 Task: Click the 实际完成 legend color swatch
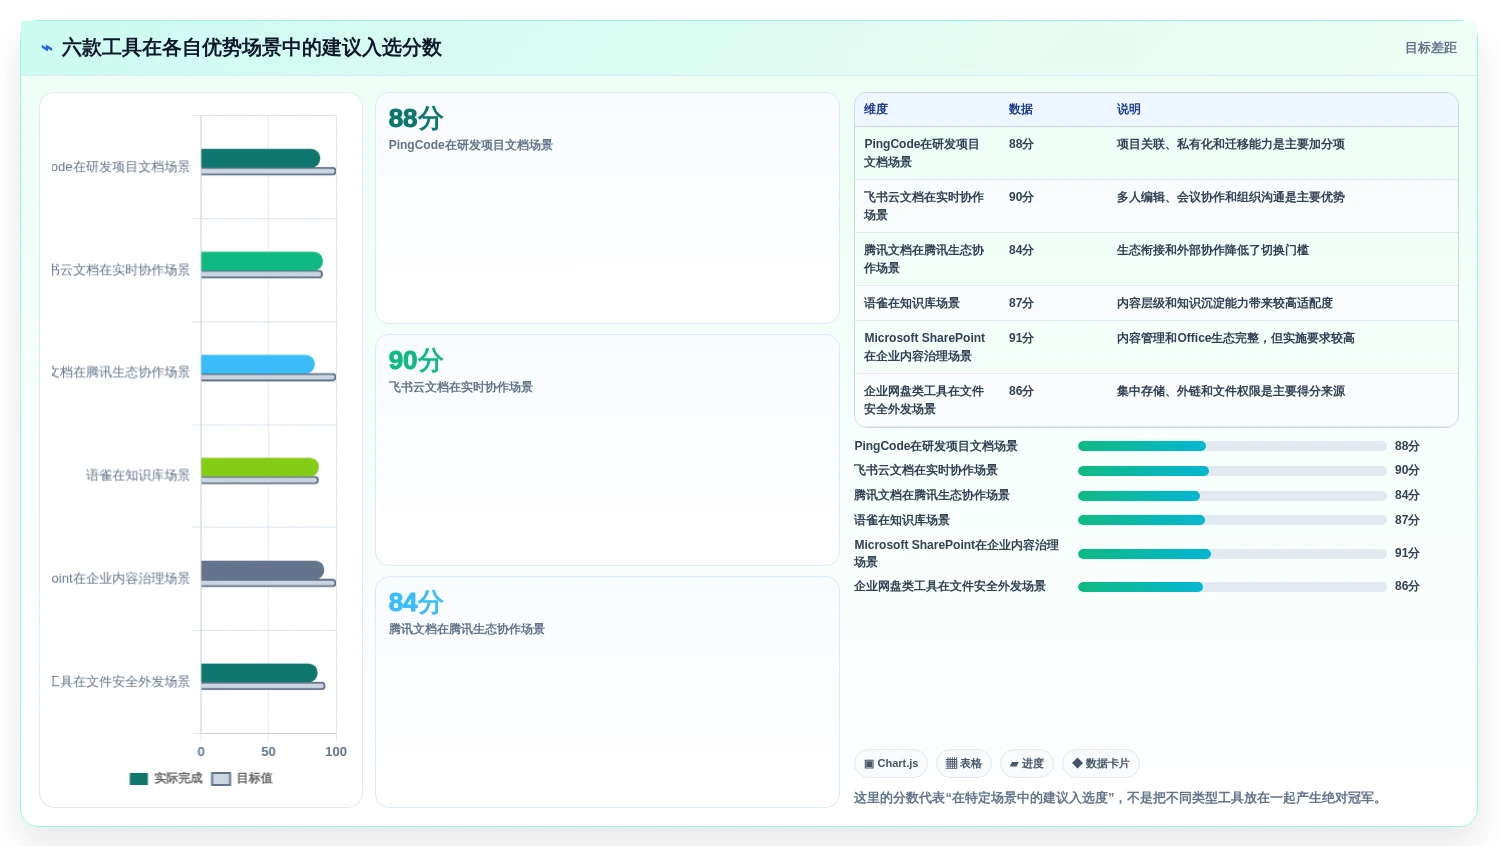[x=139, y=779]
